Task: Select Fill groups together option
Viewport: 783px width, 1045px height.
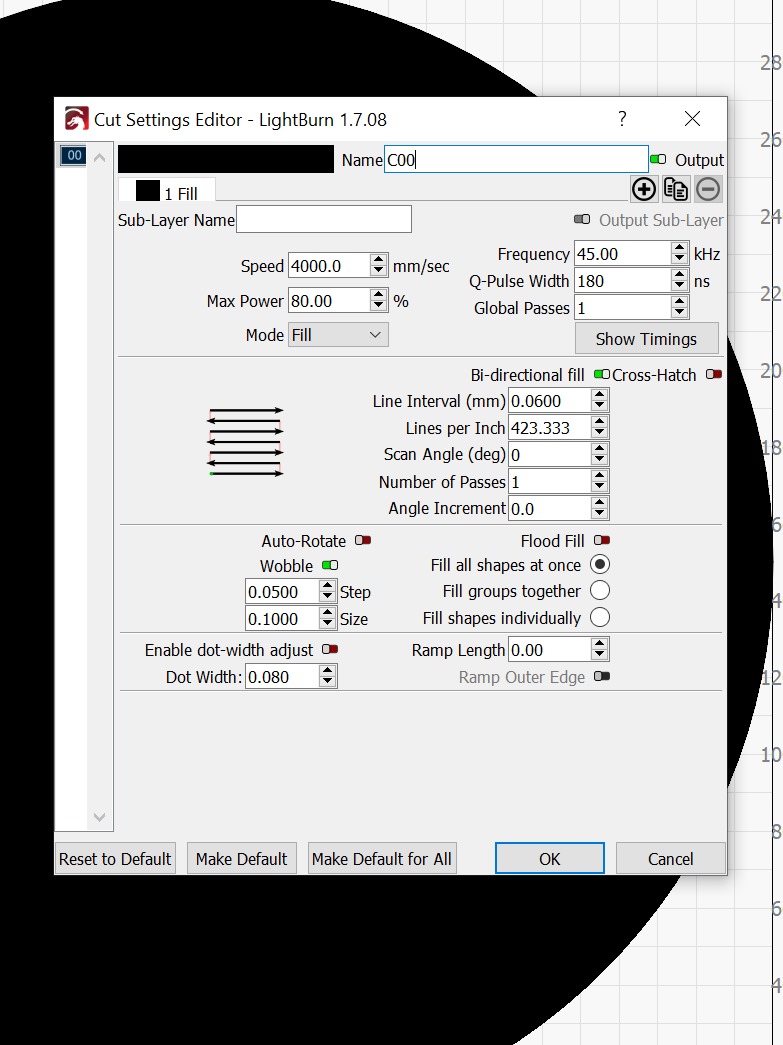Action: [600, 590]
